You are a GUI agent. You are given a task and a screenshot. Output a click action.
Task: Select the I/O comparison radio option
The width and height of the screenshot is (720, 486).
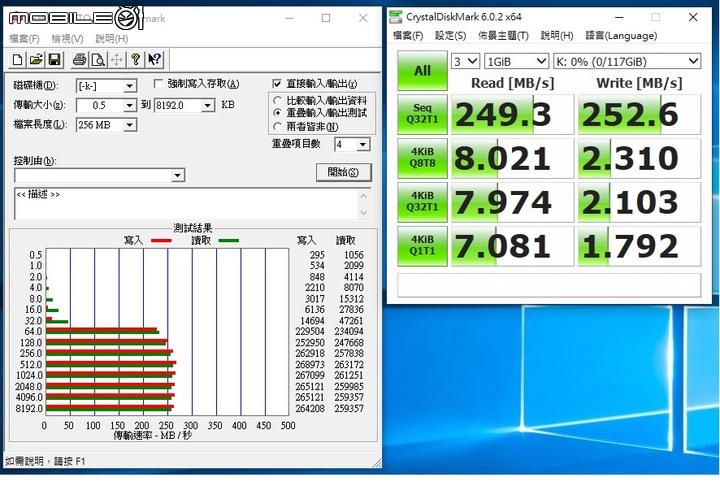point(277,101)
